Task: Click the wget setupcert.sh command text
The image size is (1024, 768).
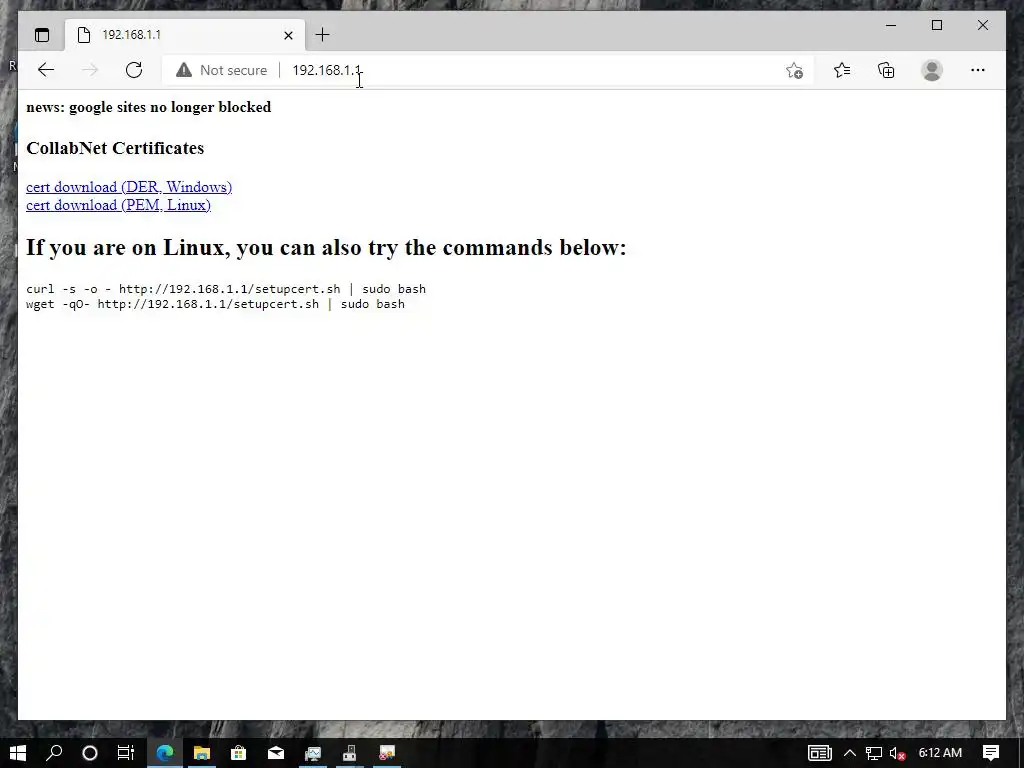Action: point(216,304)
